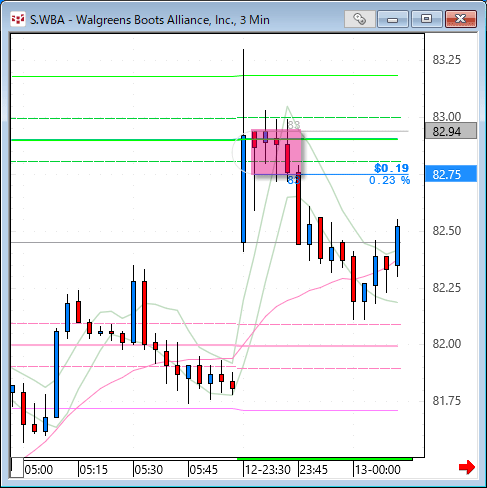Click the 05:15 time axis label

pyautogui.click(x=94, y=470)
